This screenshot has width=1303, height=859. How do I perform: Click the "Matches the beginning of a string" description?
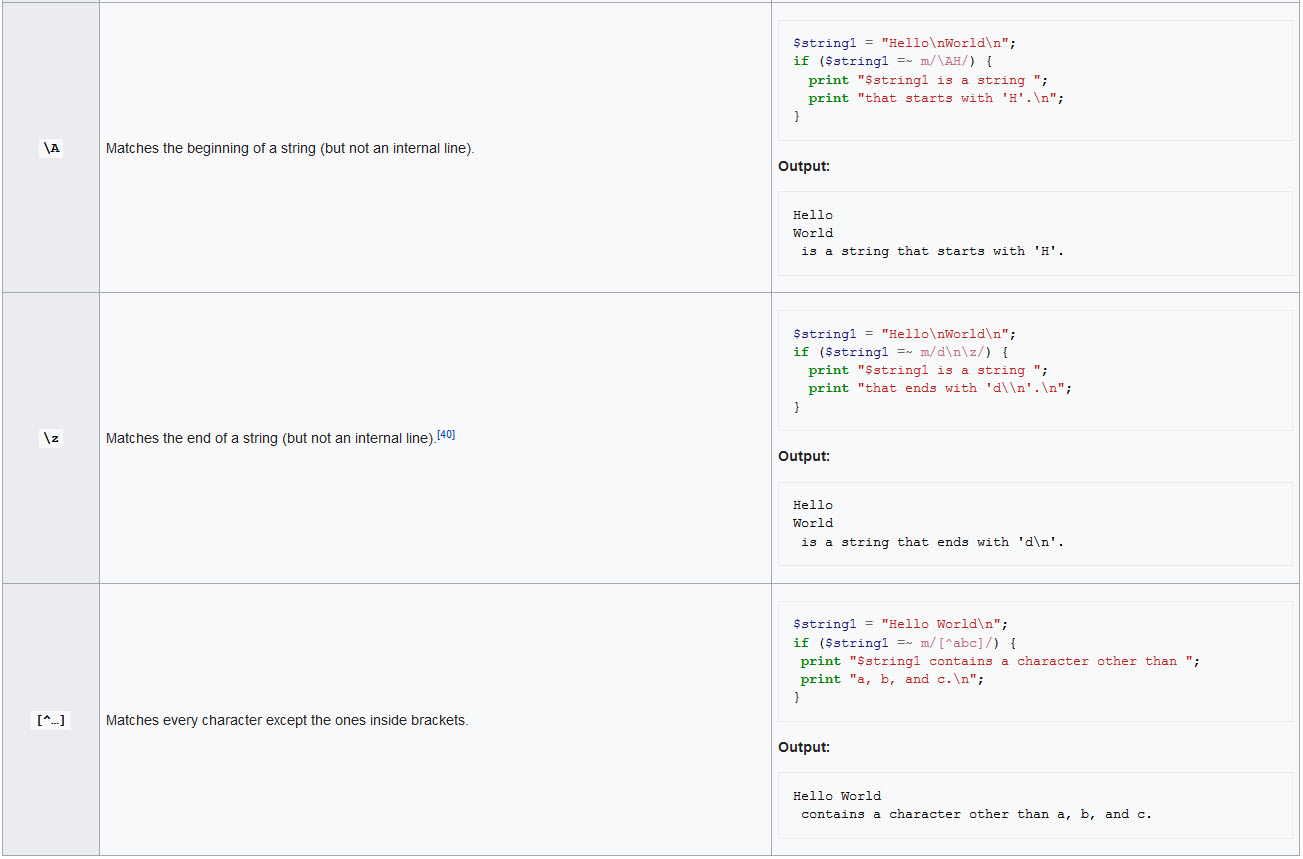click(x=290, y=149)
